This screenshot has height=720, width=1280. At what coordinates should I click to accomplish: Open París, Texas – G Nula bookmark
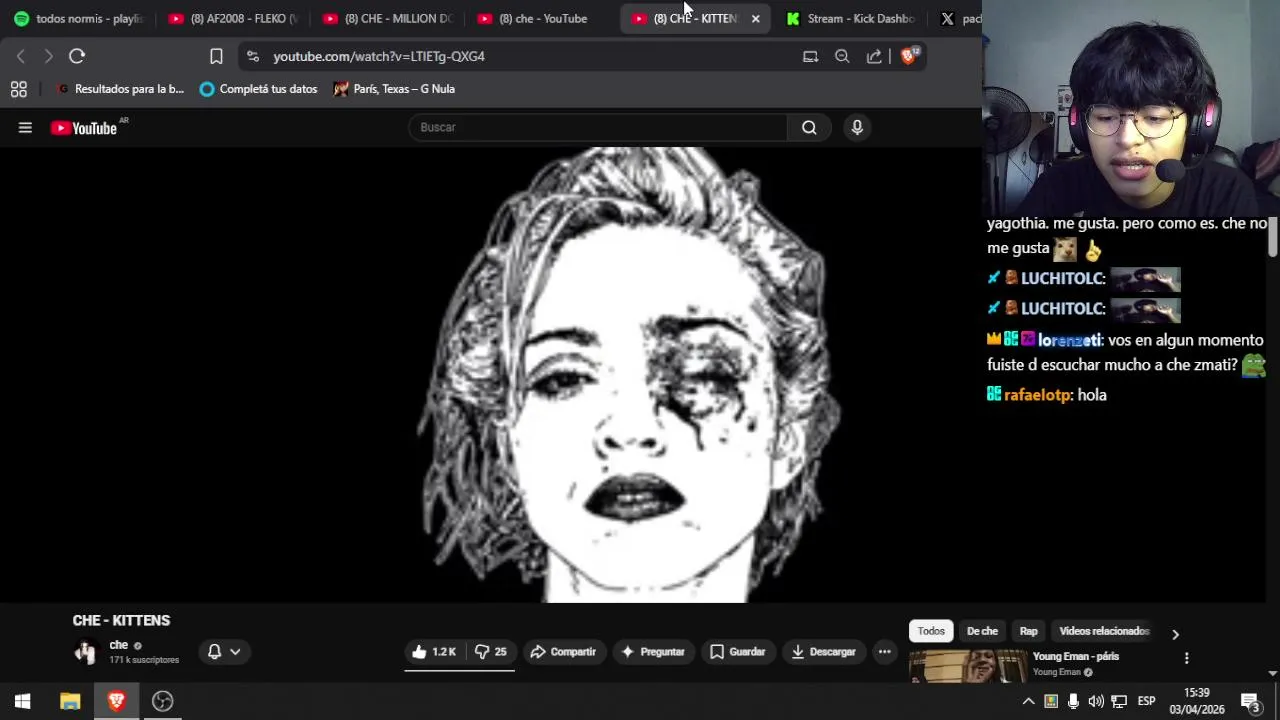click(395, 89)
